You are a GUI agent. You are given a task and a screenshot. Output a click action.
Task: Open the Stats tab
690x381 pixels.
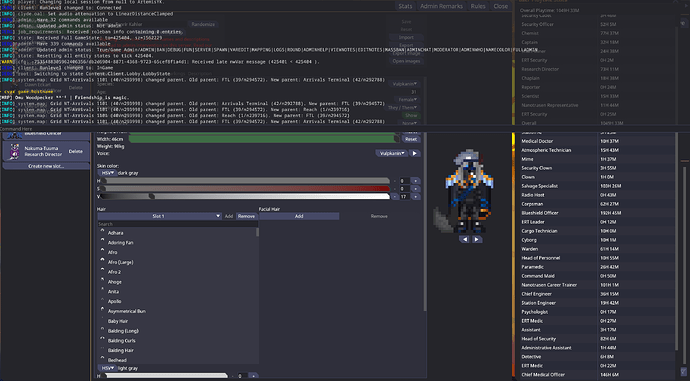click(x=405, y=6)
